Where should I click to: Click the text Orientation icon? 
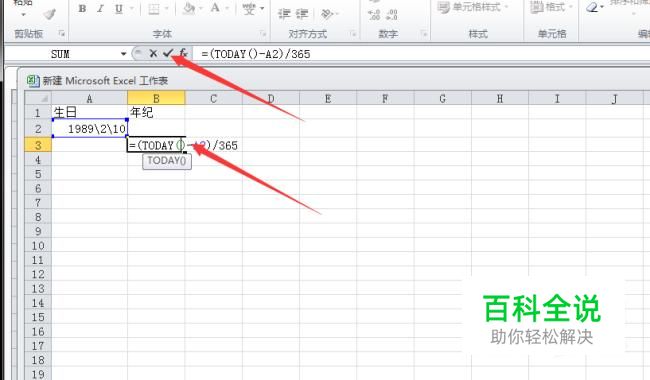pyautogui.click(x=327, y=14)
